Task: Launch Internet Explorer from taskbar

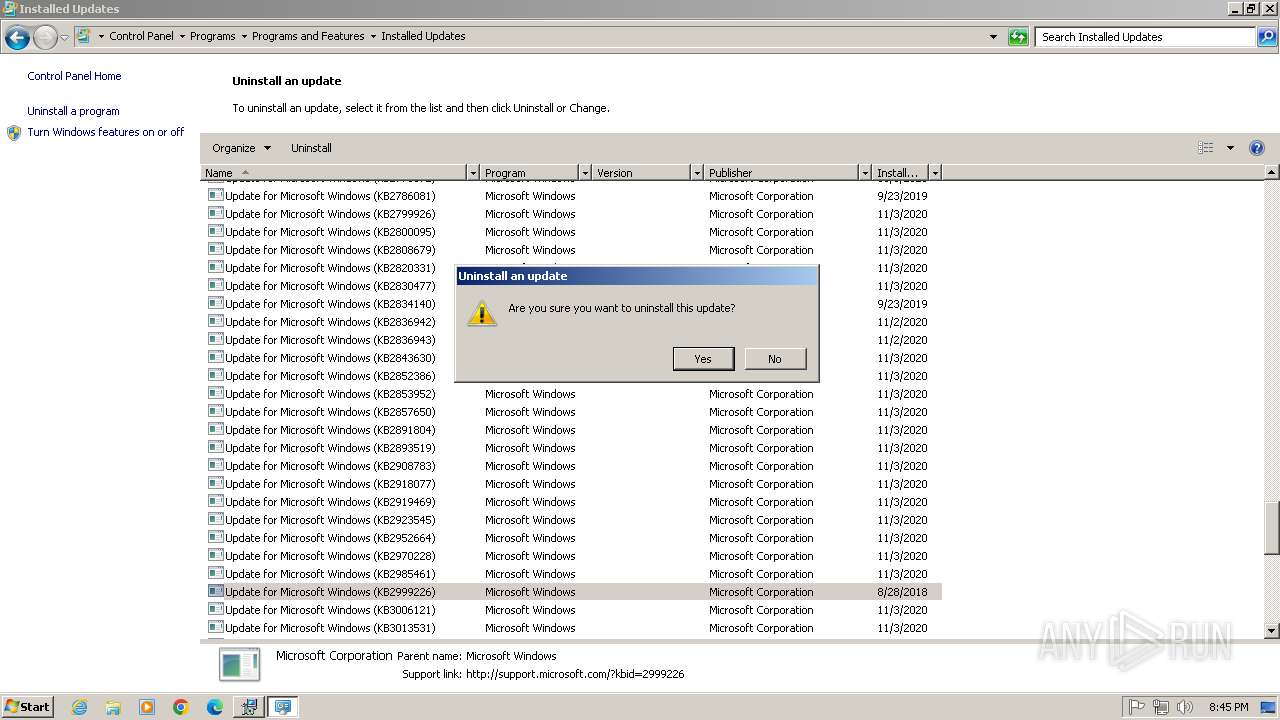Action: point(79,707)
